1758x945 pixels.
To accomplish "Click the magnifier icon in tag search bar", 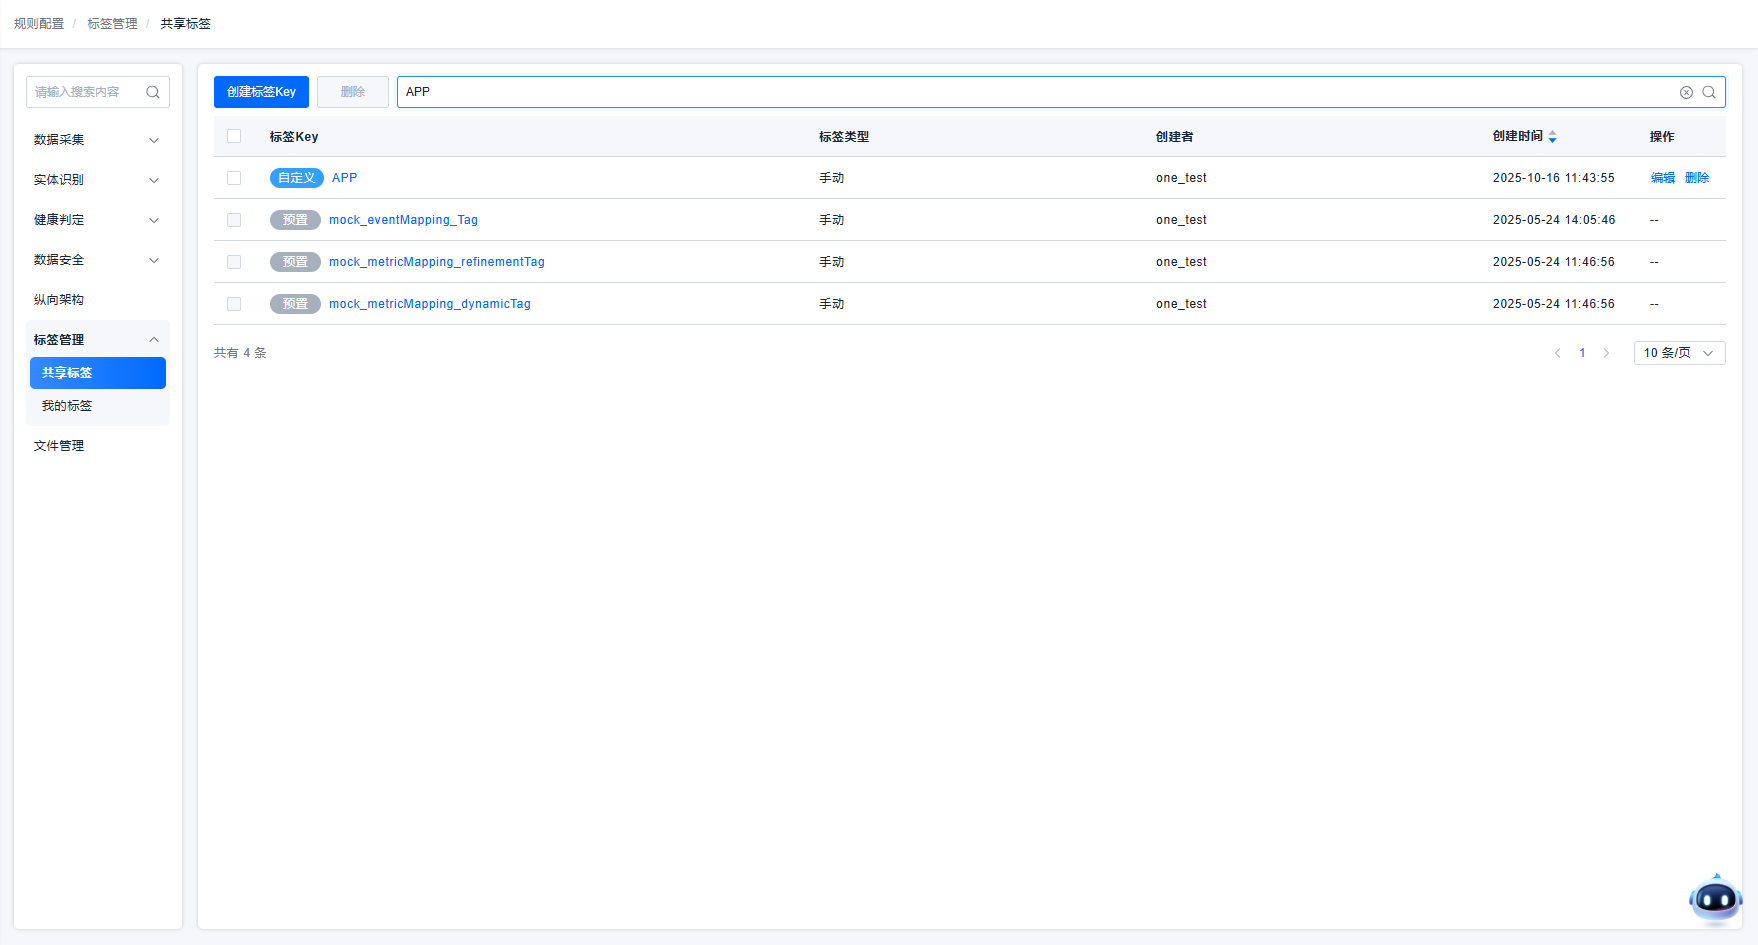I will click(1709, 92).
